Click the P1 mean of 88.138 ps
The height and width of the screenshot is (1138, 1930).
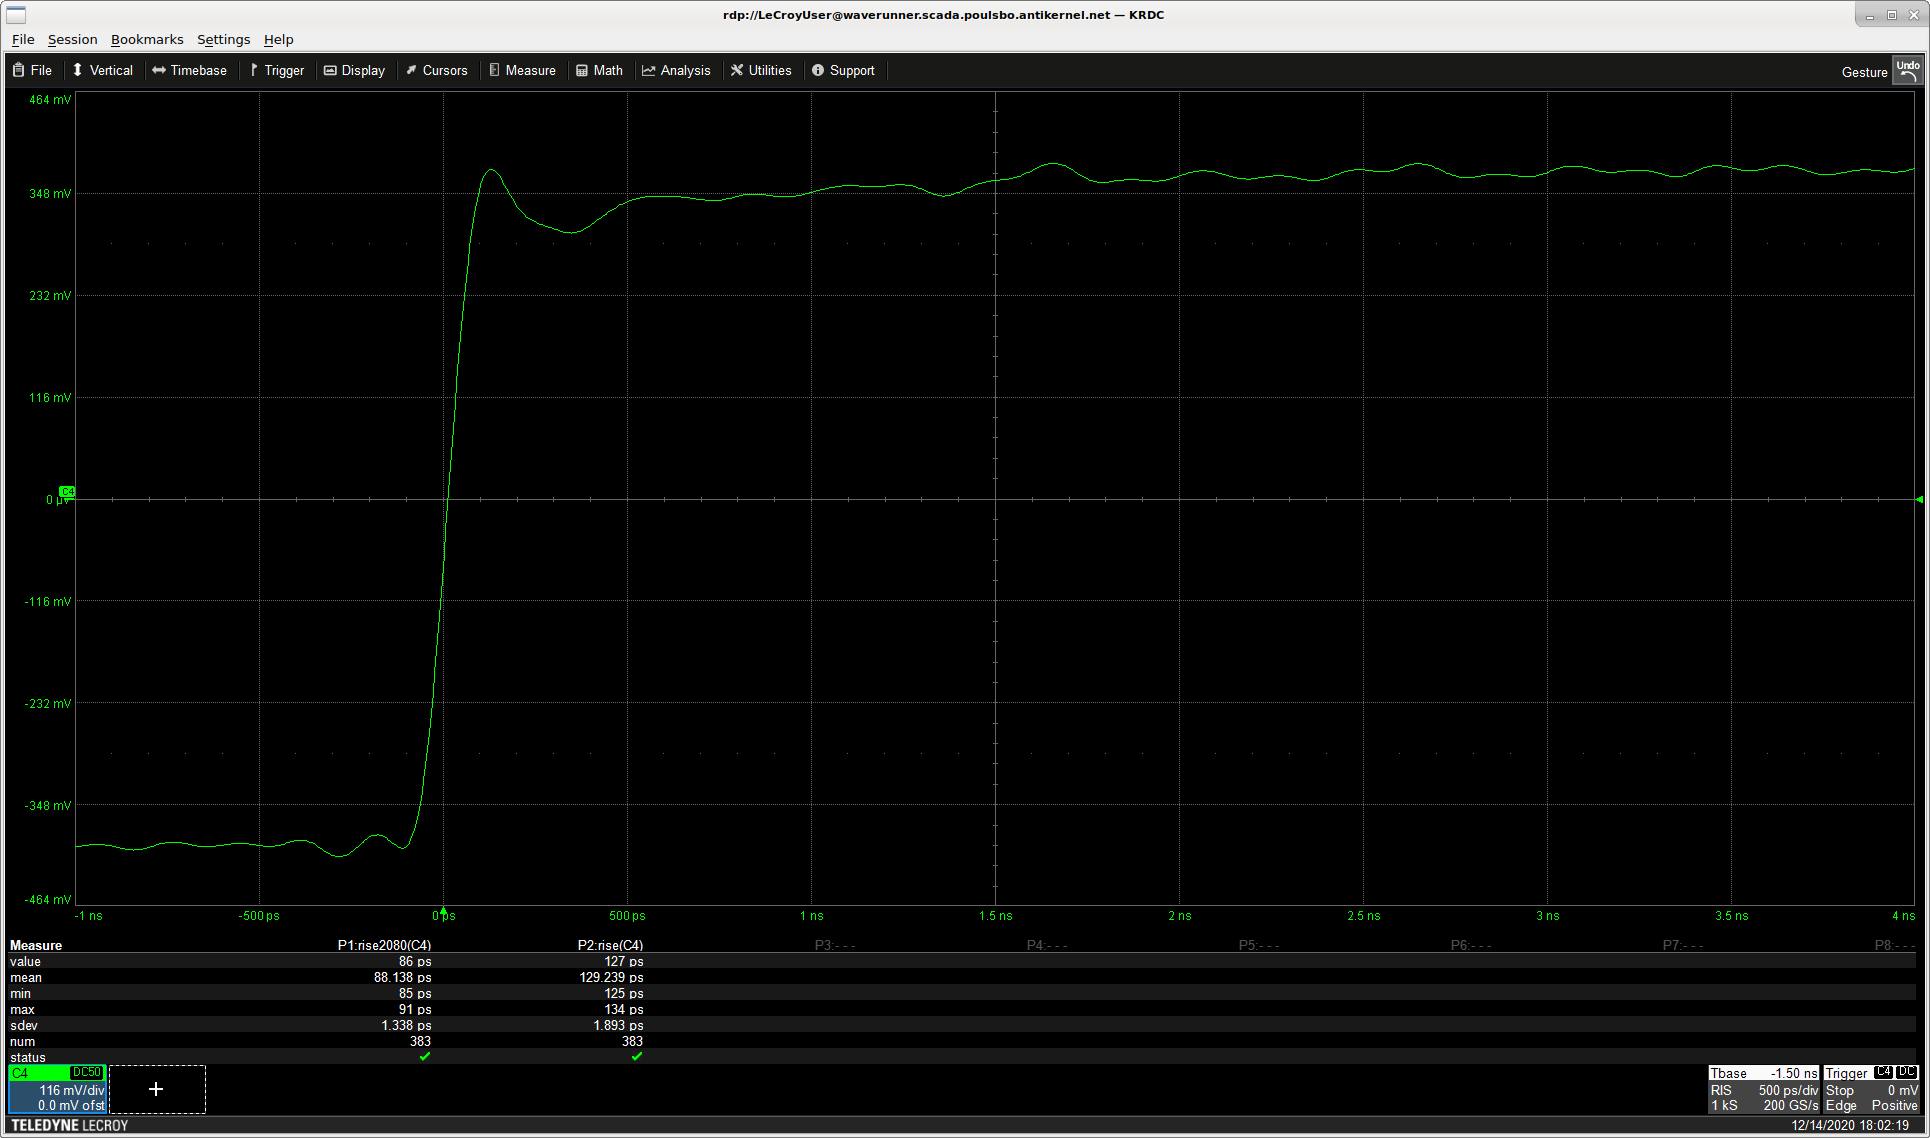click(x=403, y=977)
